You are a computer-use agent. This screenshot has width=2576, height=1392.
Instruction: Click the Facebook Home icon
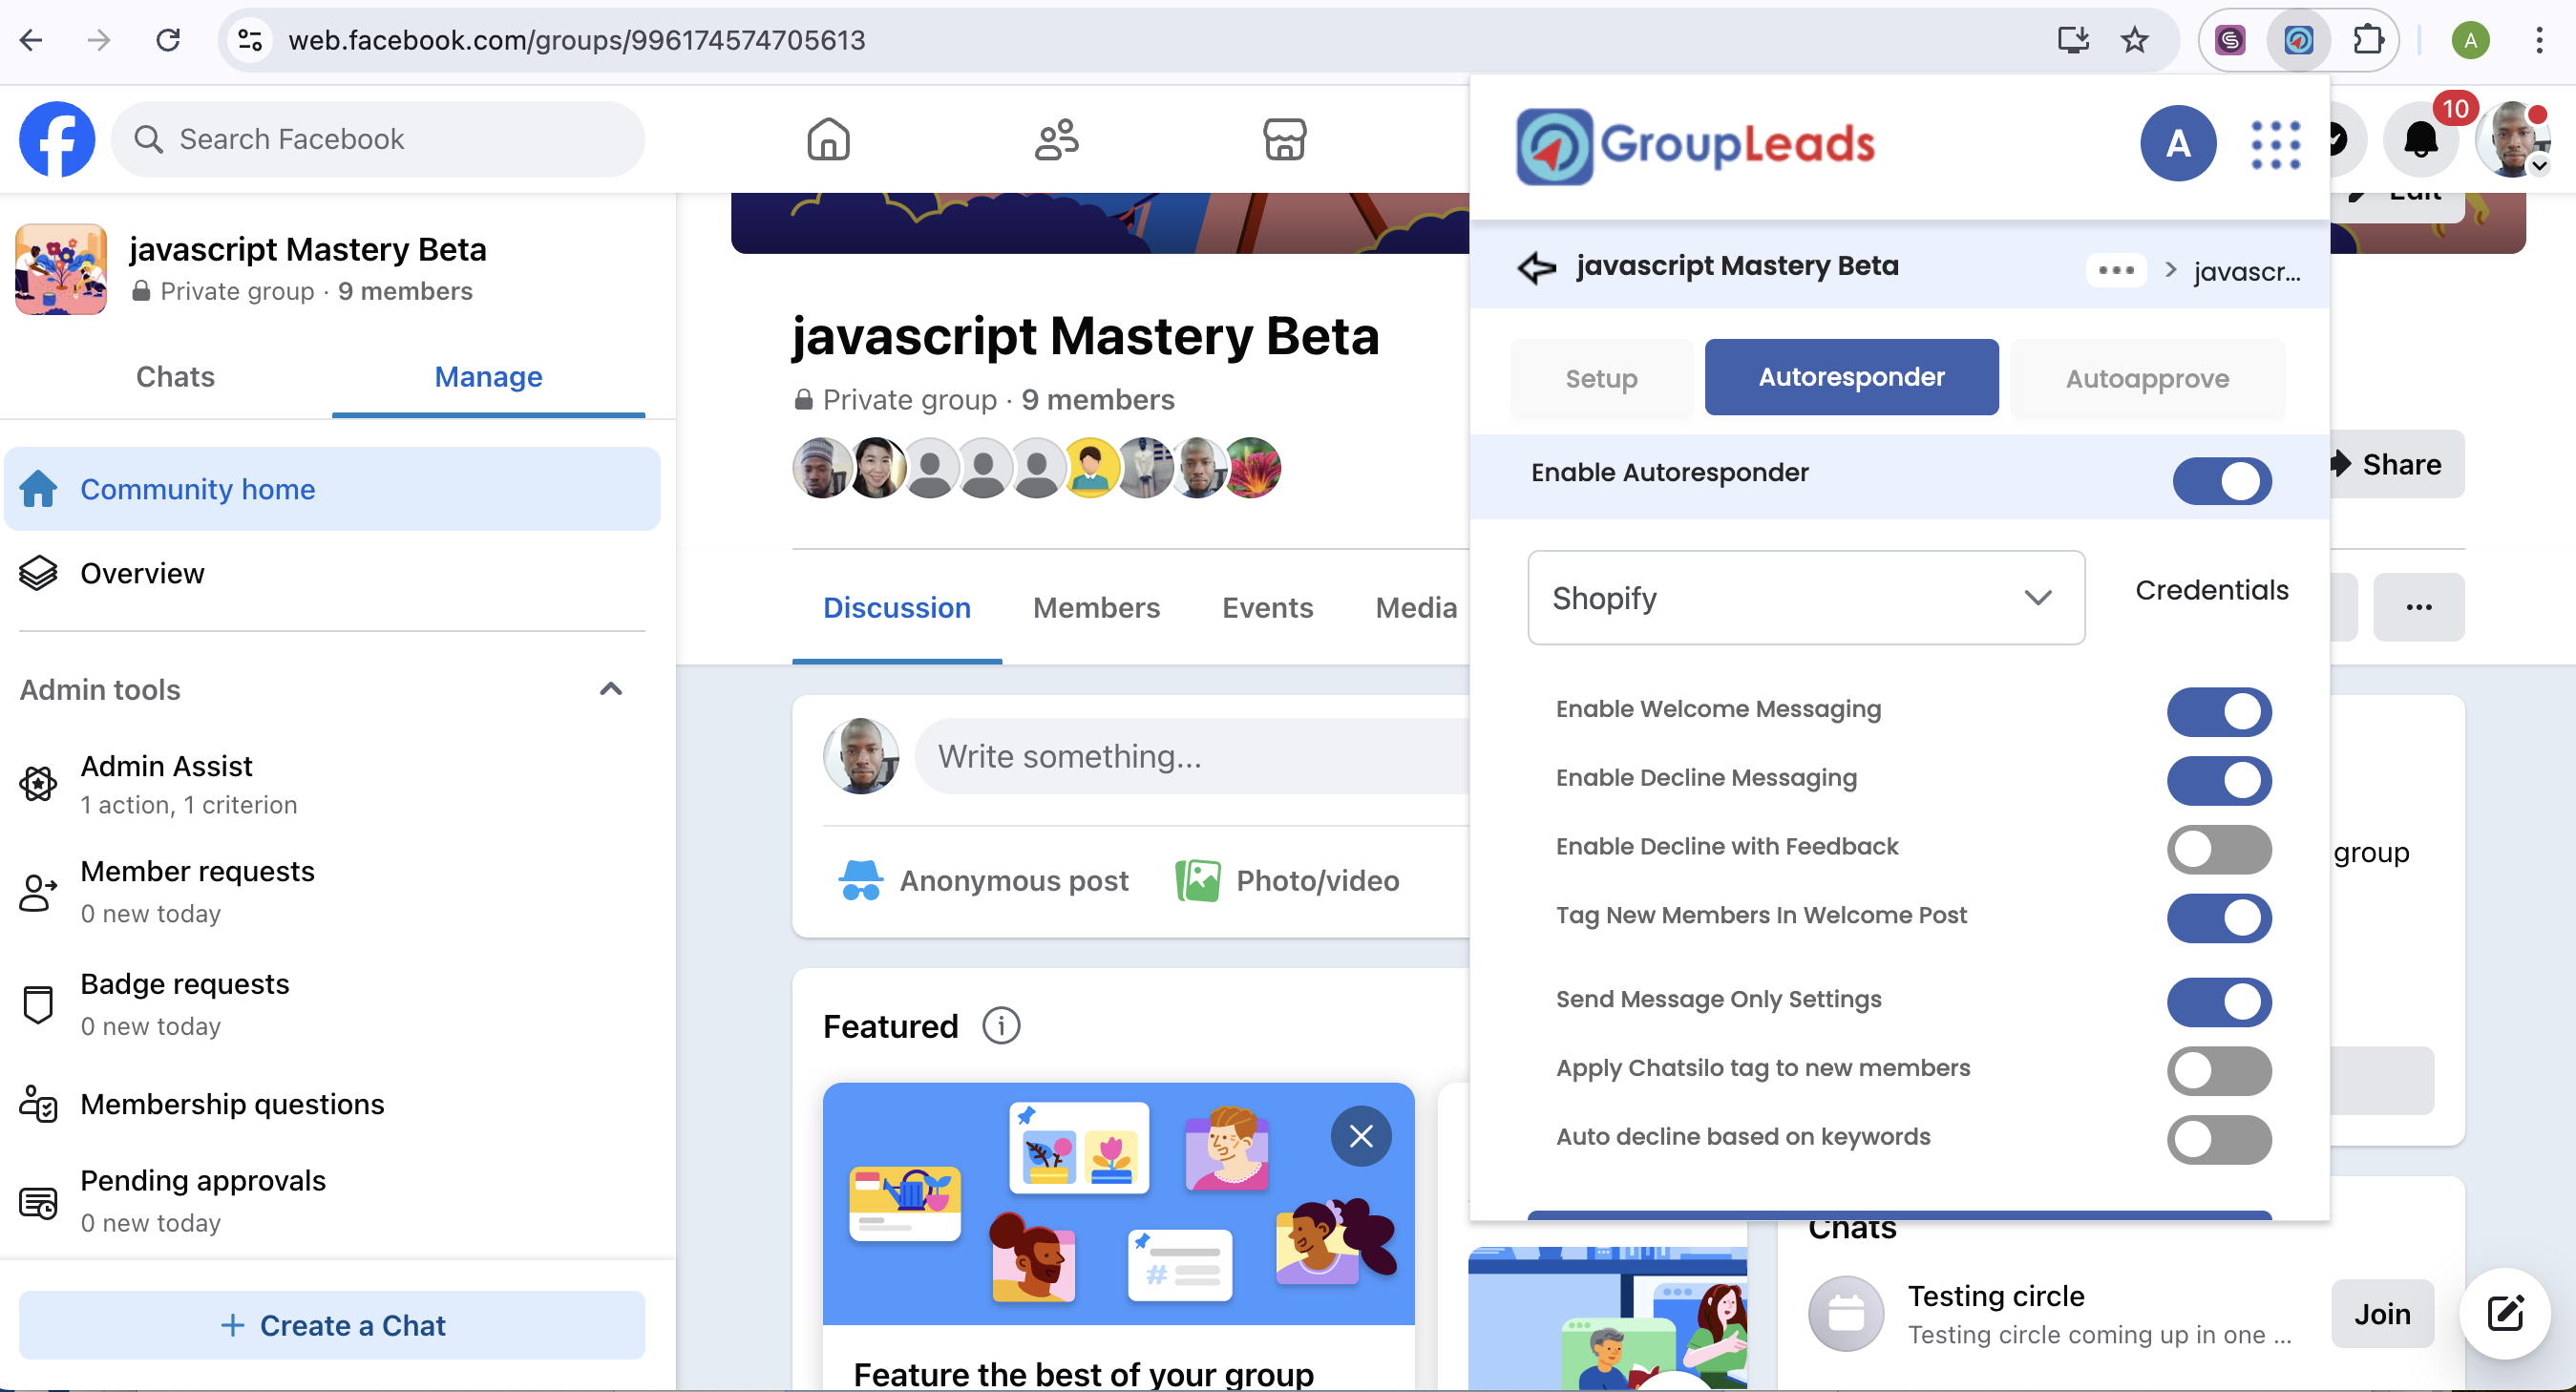[x=828, y=139]
